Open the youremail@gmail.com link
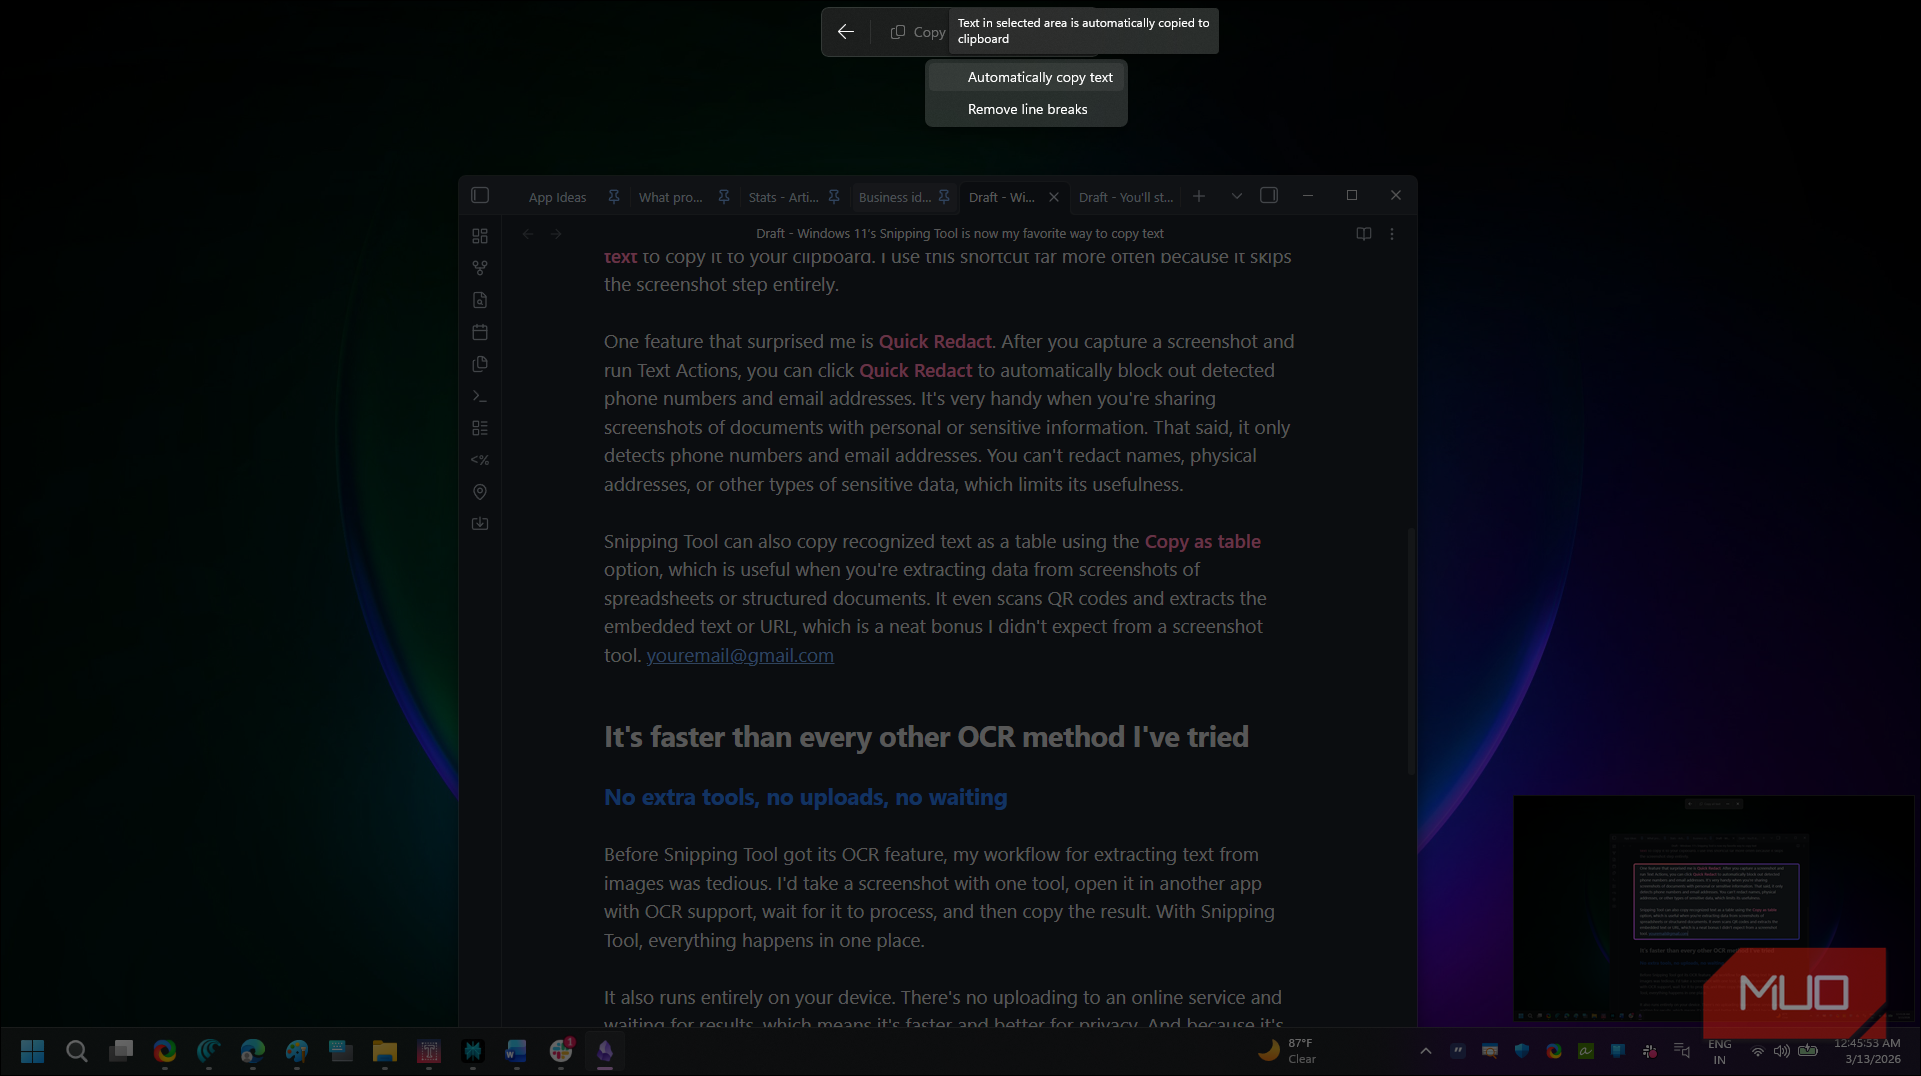Screen dimensions: 1921x1076 (740, 656)
